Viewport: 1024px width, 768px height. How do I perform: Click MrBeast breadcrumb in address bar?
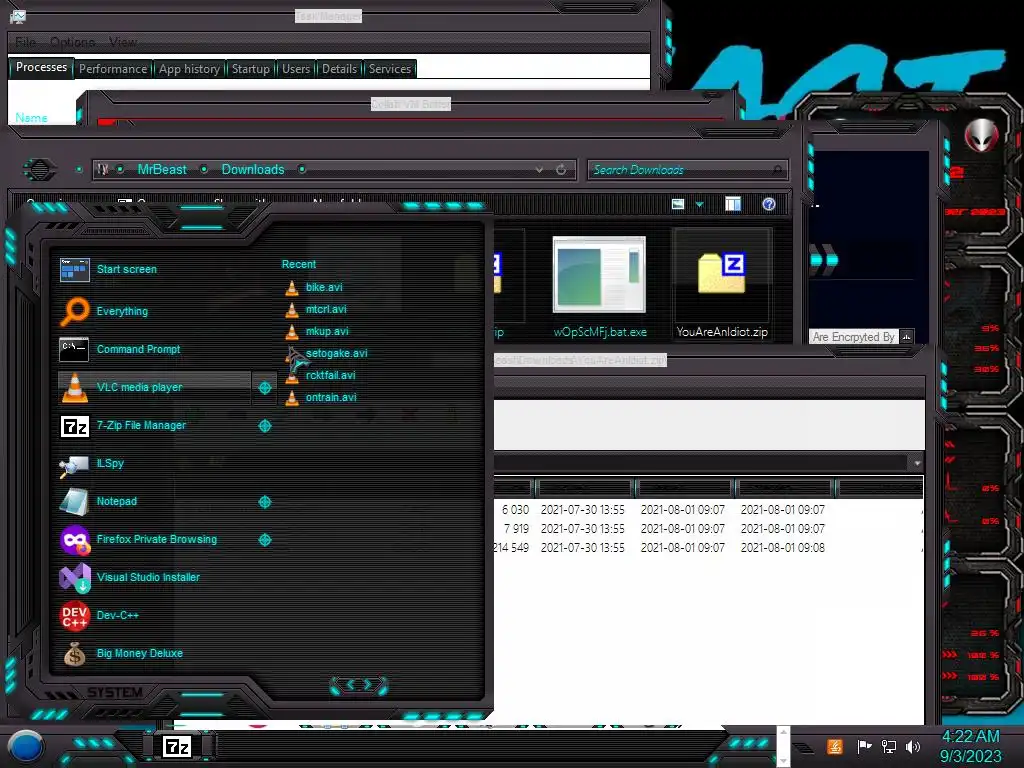click(x=162, y=169)
